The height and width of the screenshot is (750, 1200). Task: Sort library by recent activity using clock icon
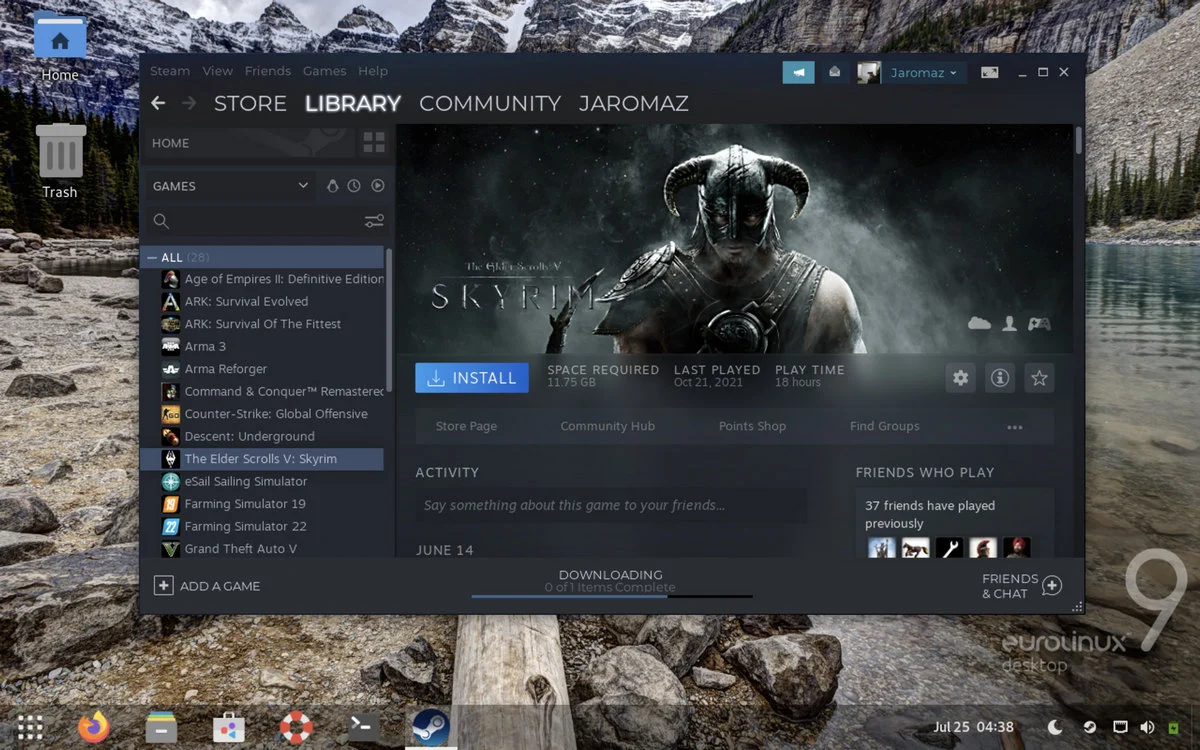pyautogui.click(x=354, y=185)
